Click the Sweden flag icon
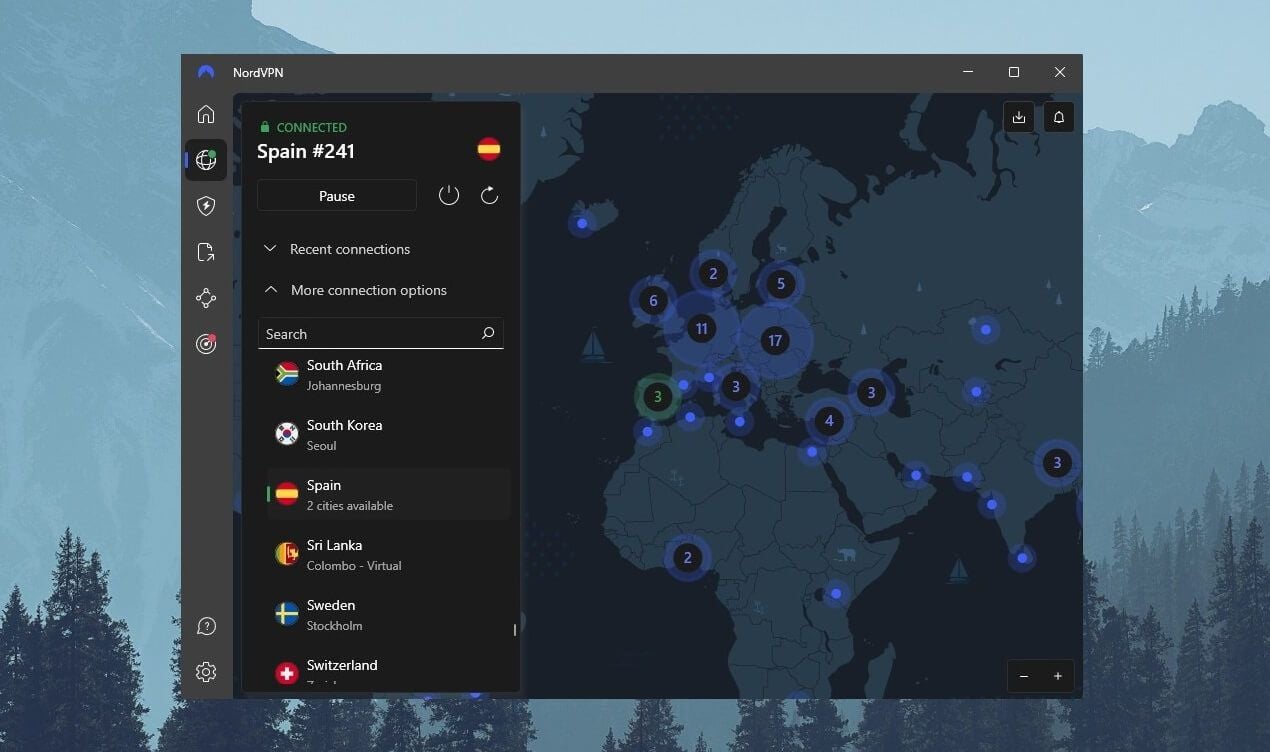Image resolution: width=1270 pixels, height=752 pixels. tap(287, 614)
